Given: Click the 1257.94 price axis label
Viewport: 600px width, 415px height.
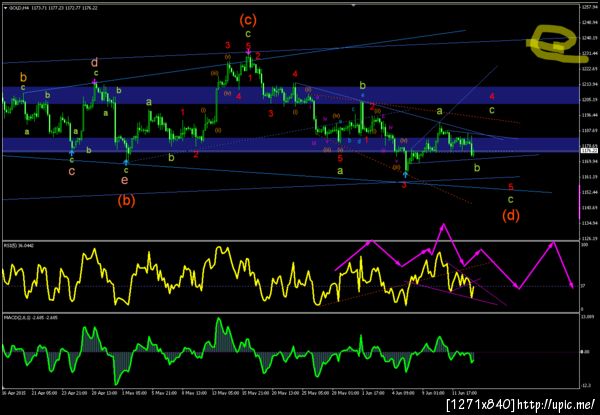Looking at the screenshot, I should [590, 7].
